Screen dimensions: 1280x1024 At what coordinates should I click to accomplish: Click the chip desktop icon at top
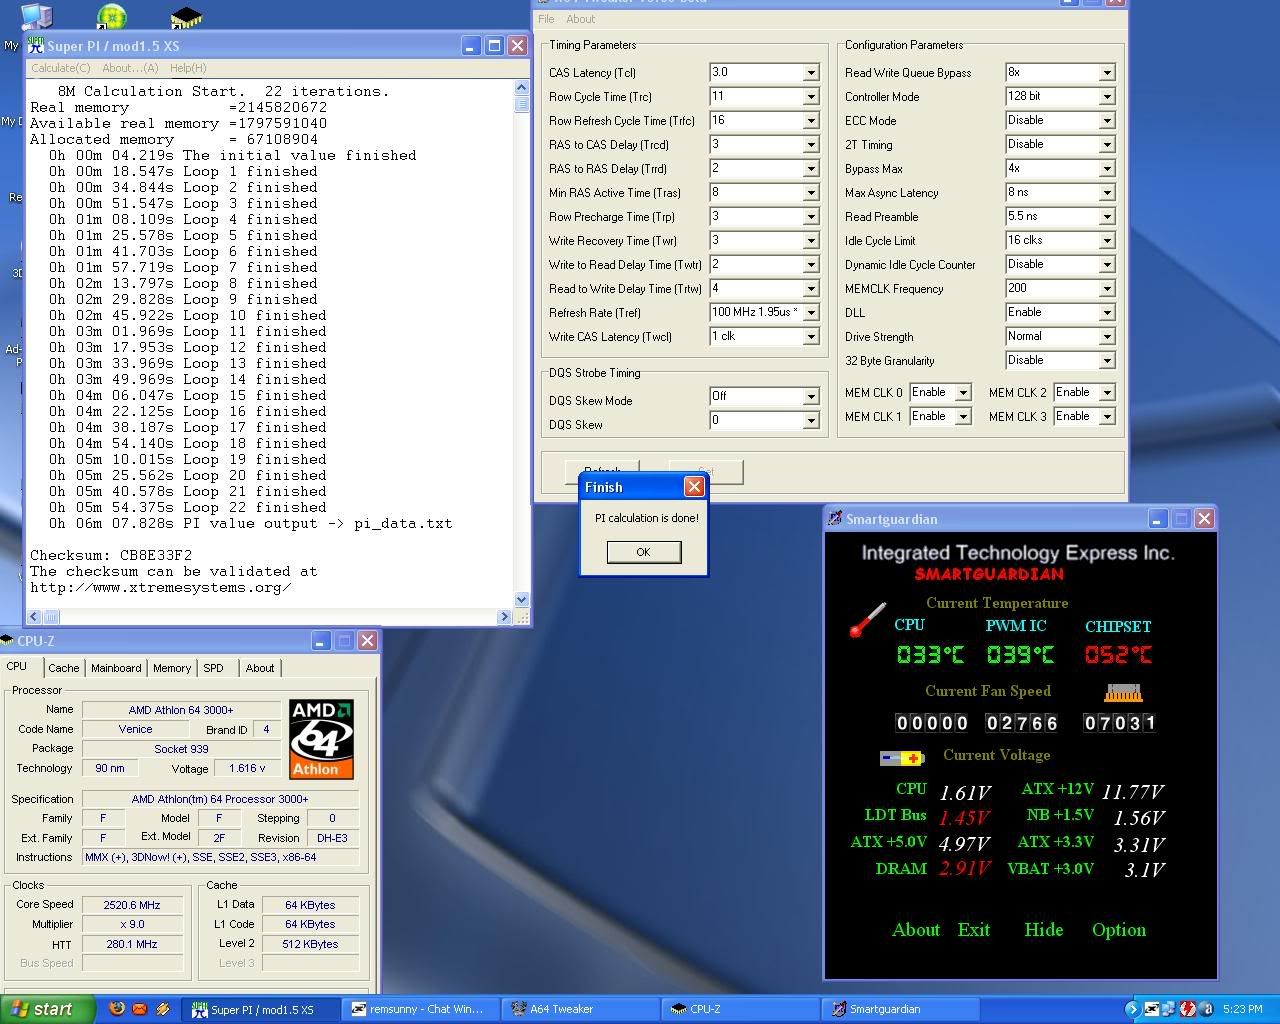[186, 16]
